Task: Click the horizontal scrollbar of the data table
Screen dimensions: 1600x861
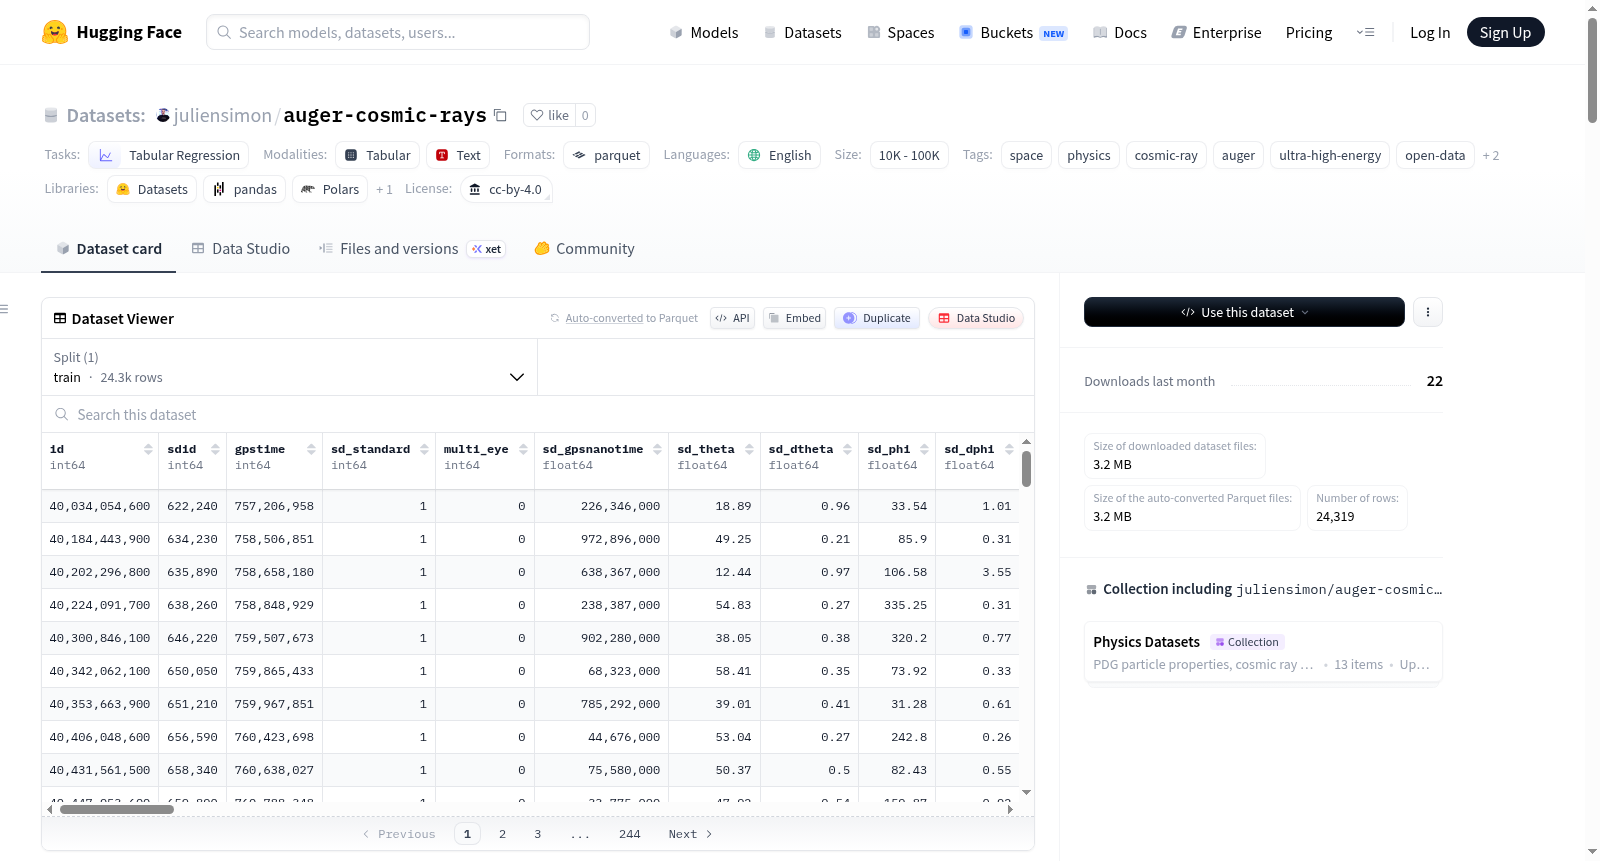Action: 116,809
